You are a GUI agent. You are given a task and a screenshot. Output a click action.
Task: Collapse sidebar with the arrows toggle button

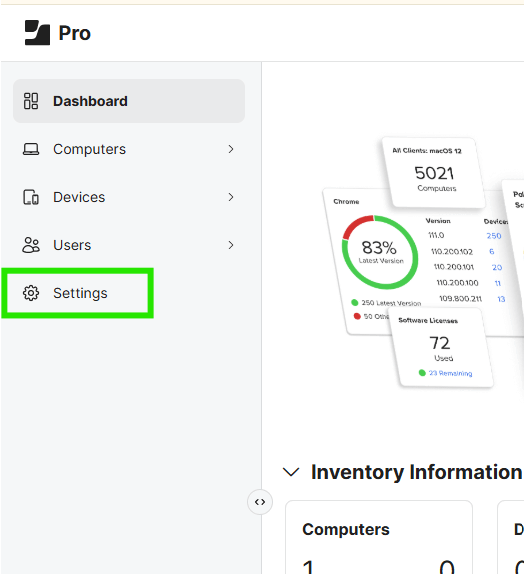click(260, 502)
